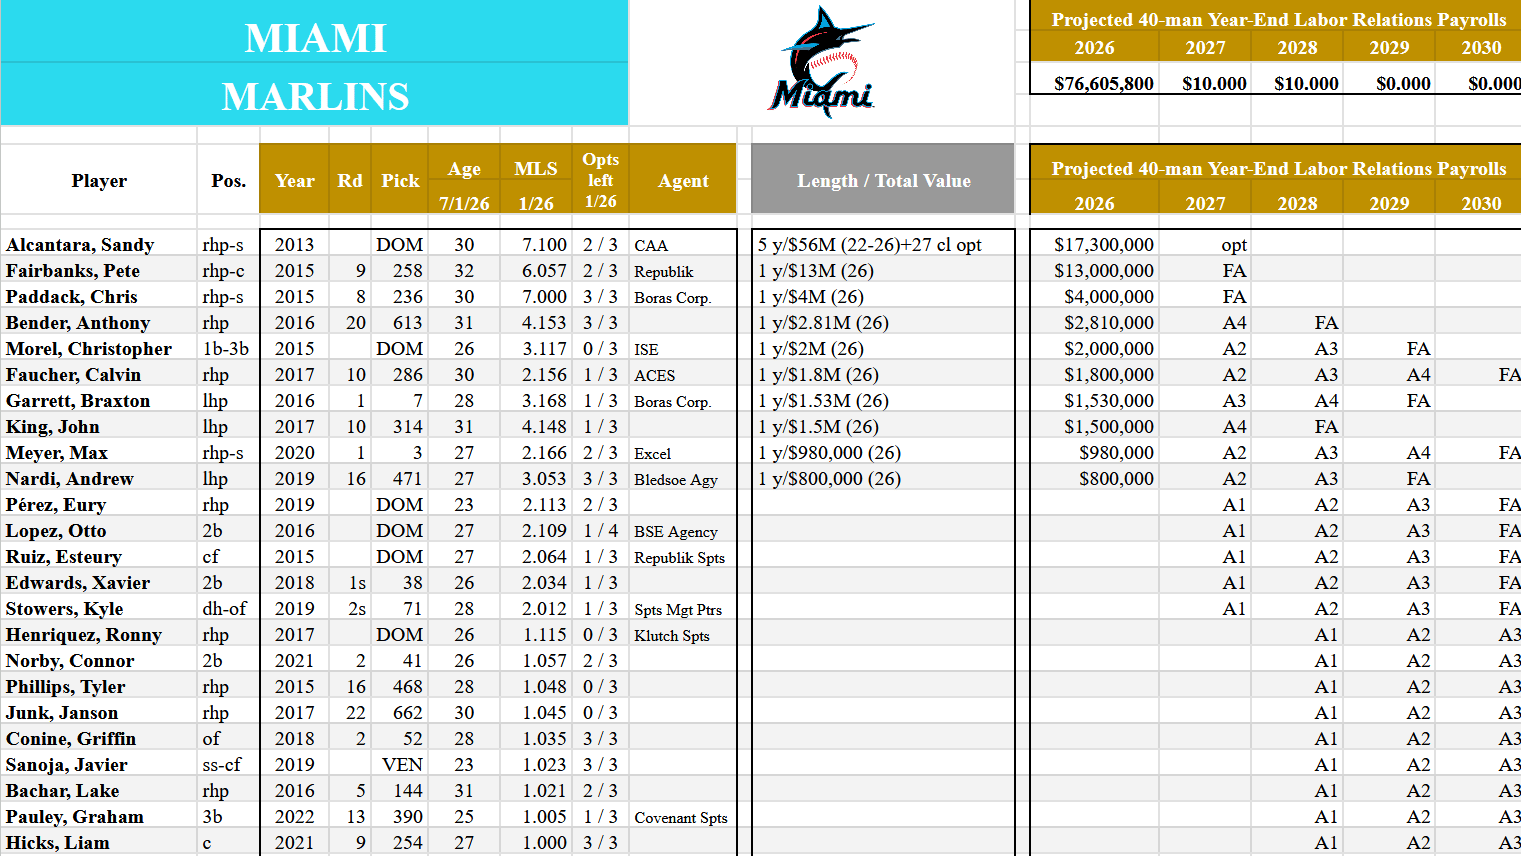
Task: Select the BSE Agency agent cell
Action: (x=683, y=530)
